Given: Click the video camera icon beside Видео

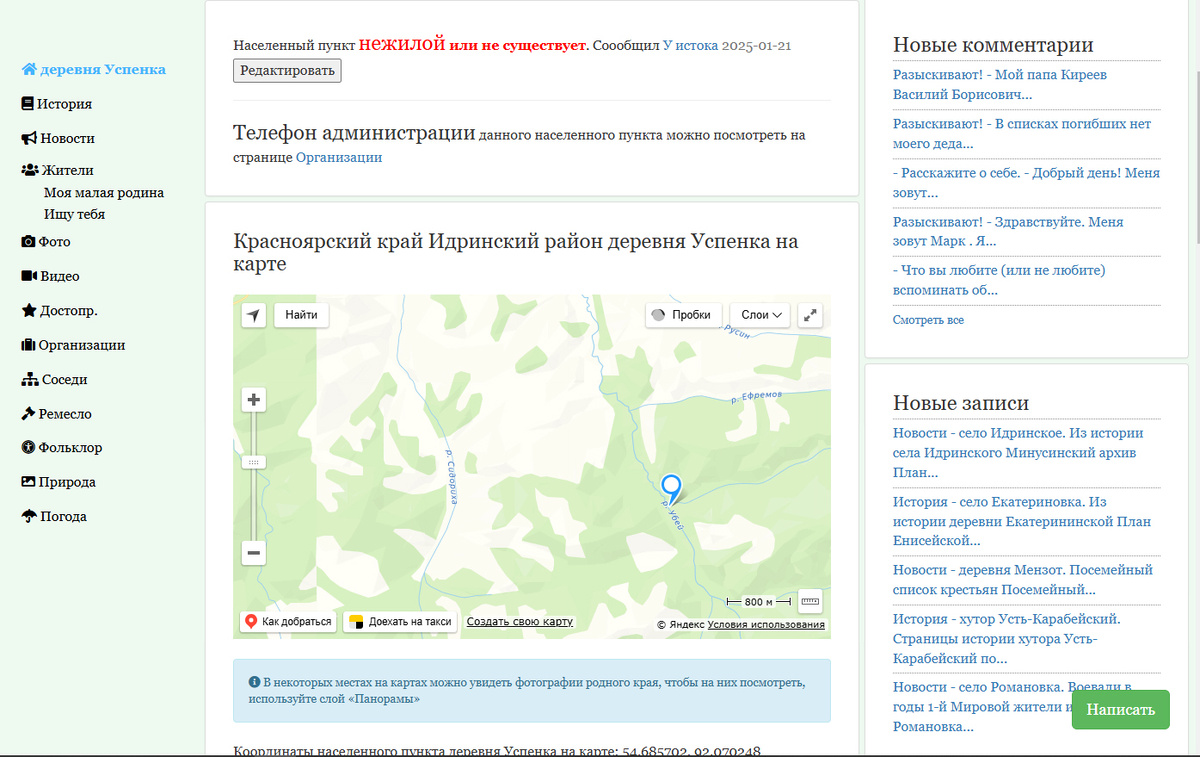Looking at the screenshot, I should pyautogui.click(x=29, y=276).
